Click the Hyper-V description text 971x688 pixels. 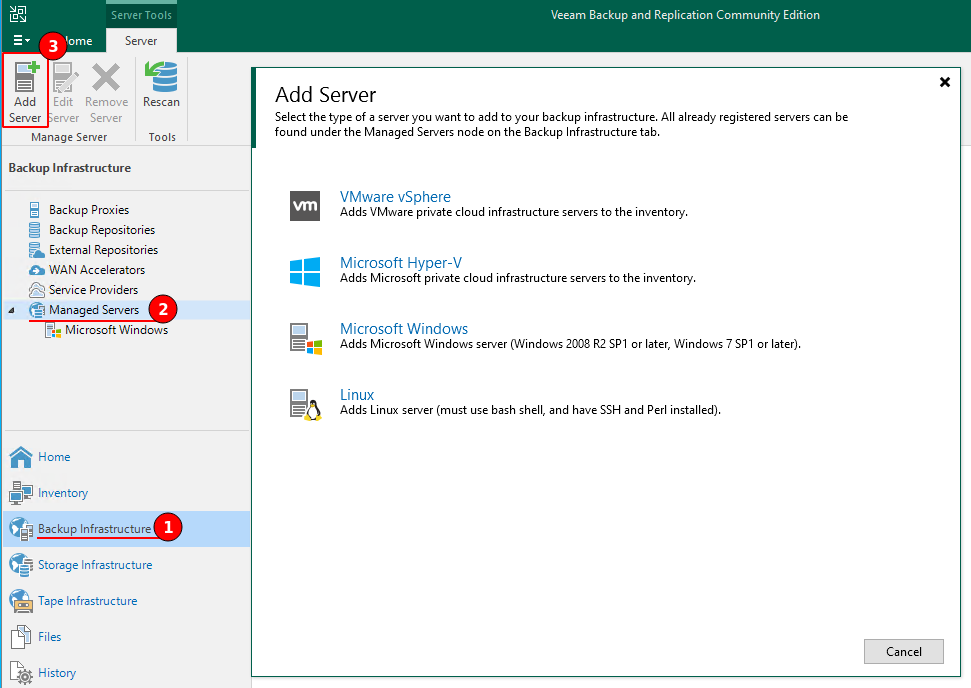518,278
